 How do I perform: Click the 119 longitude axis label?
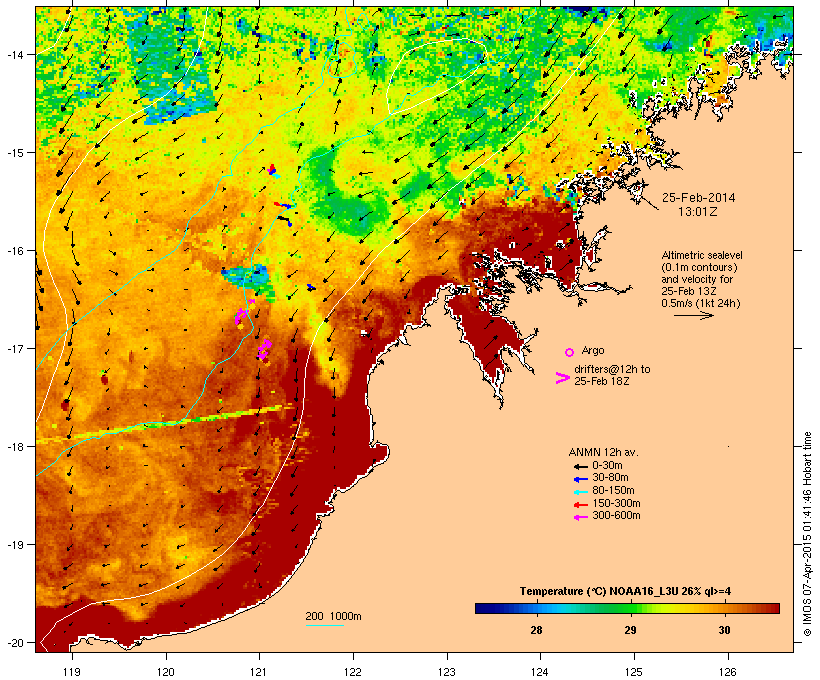click(72, 672)
